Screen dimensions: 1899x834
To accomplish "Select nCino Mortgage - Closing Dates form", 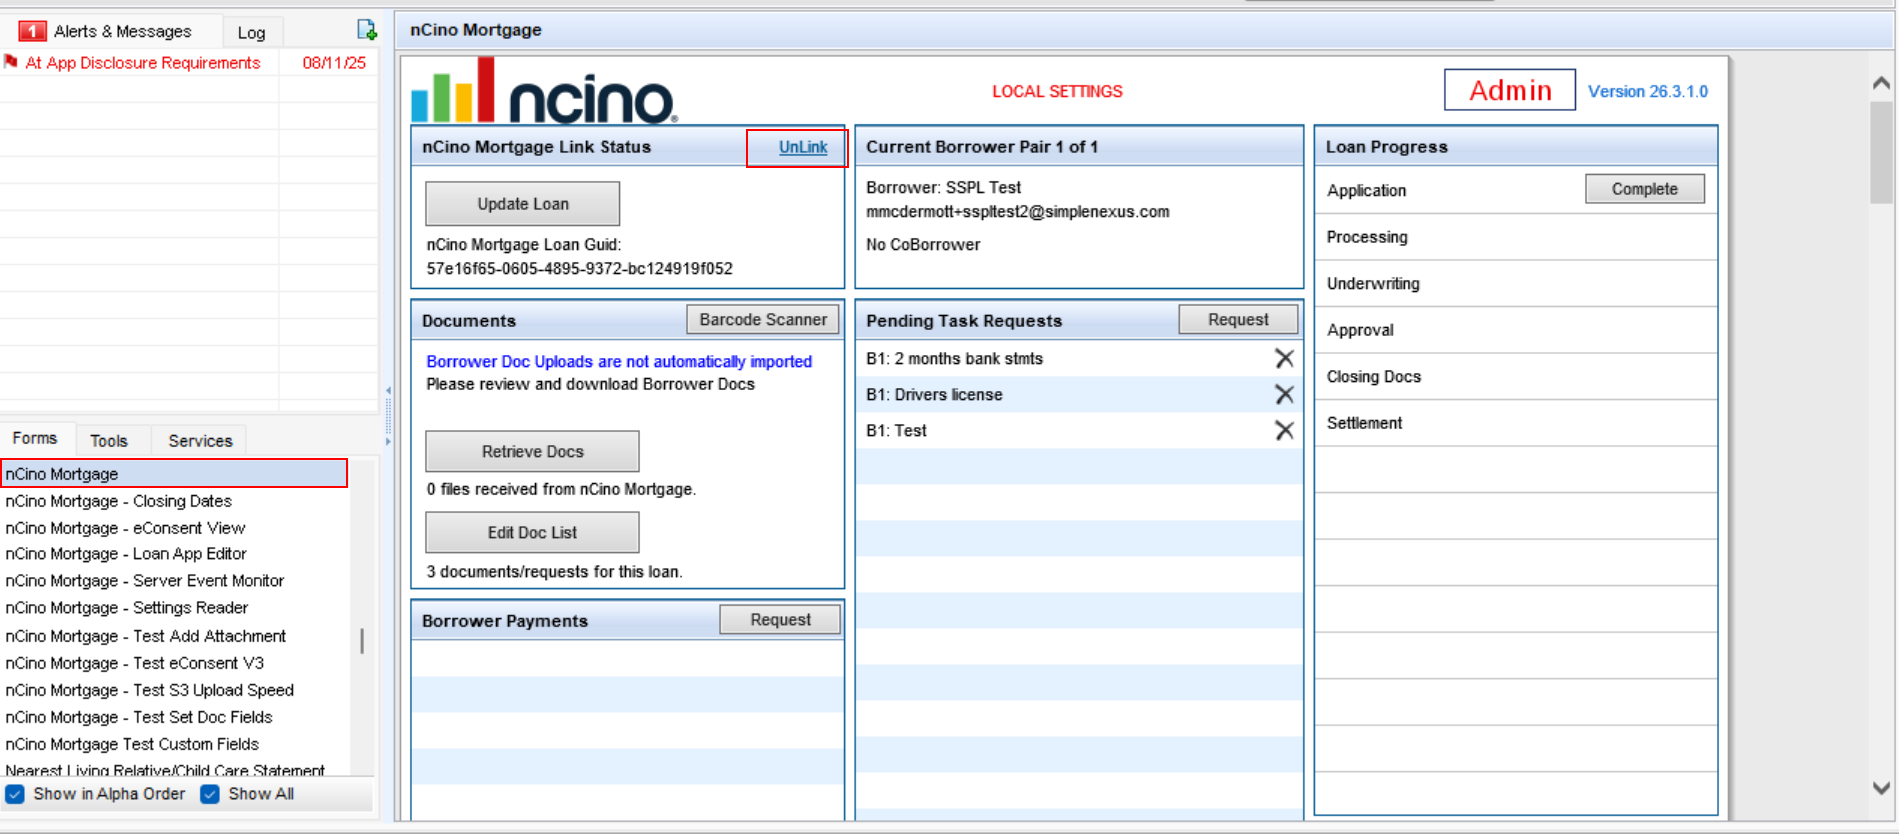I will [x=119, y=501].
